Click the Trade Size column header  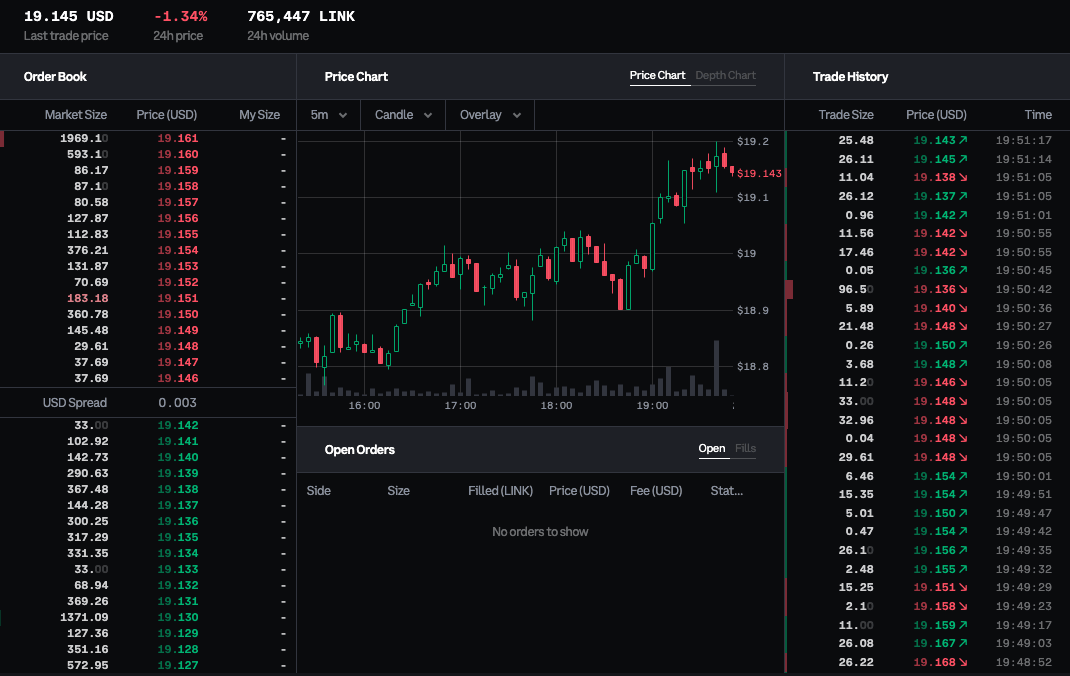[x=845, y=115]
